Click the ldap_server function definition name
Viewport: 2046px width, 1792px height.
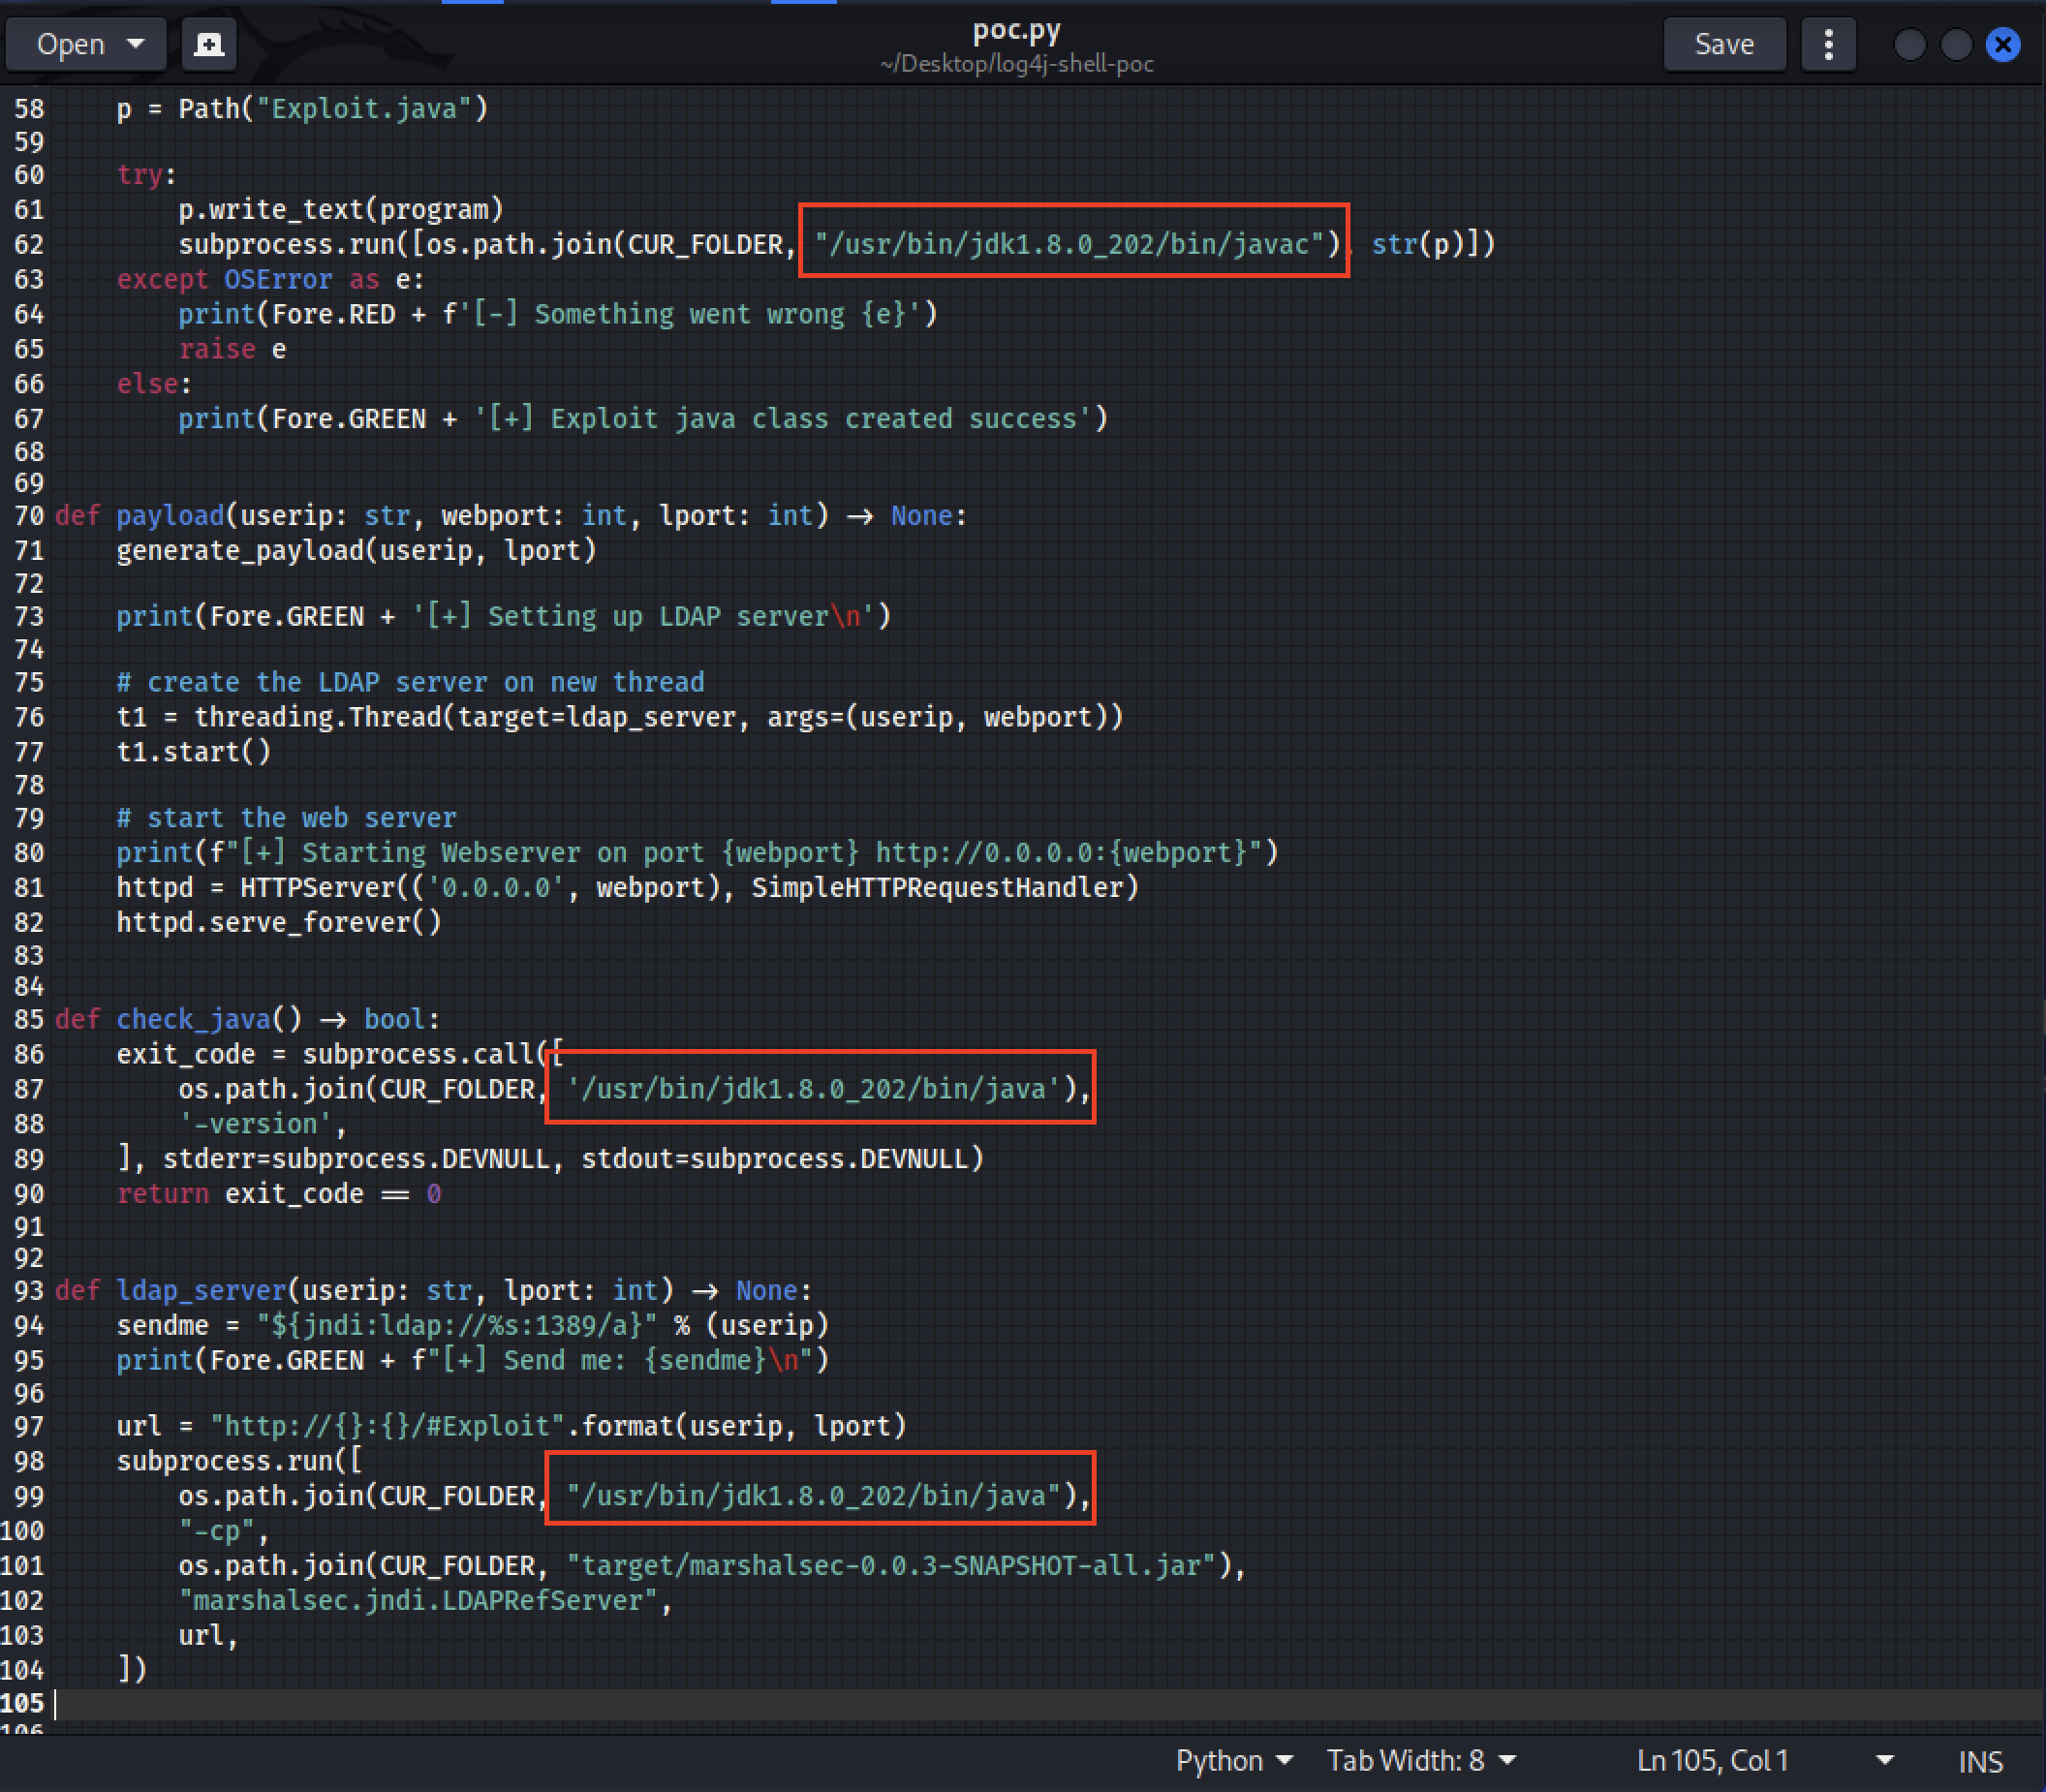tap(200, 1291)
